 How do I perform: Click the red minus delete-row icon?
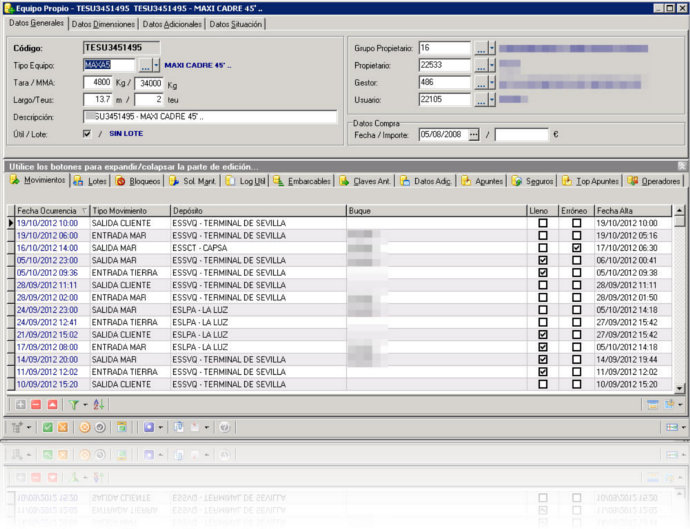36,404
